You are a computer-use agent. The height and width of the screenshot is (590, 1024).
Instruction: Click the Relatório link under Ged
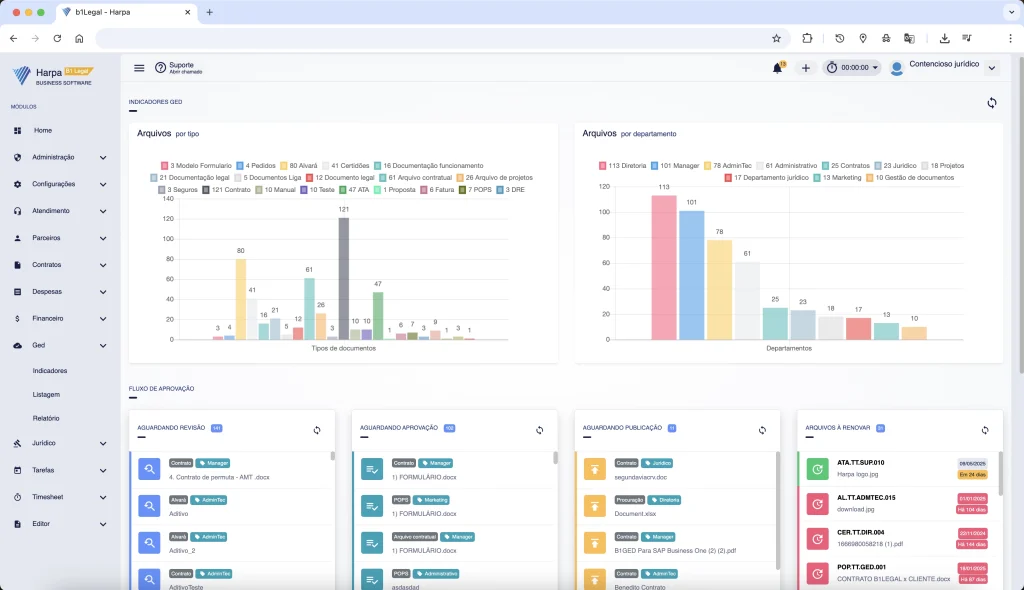pos(46,418)
